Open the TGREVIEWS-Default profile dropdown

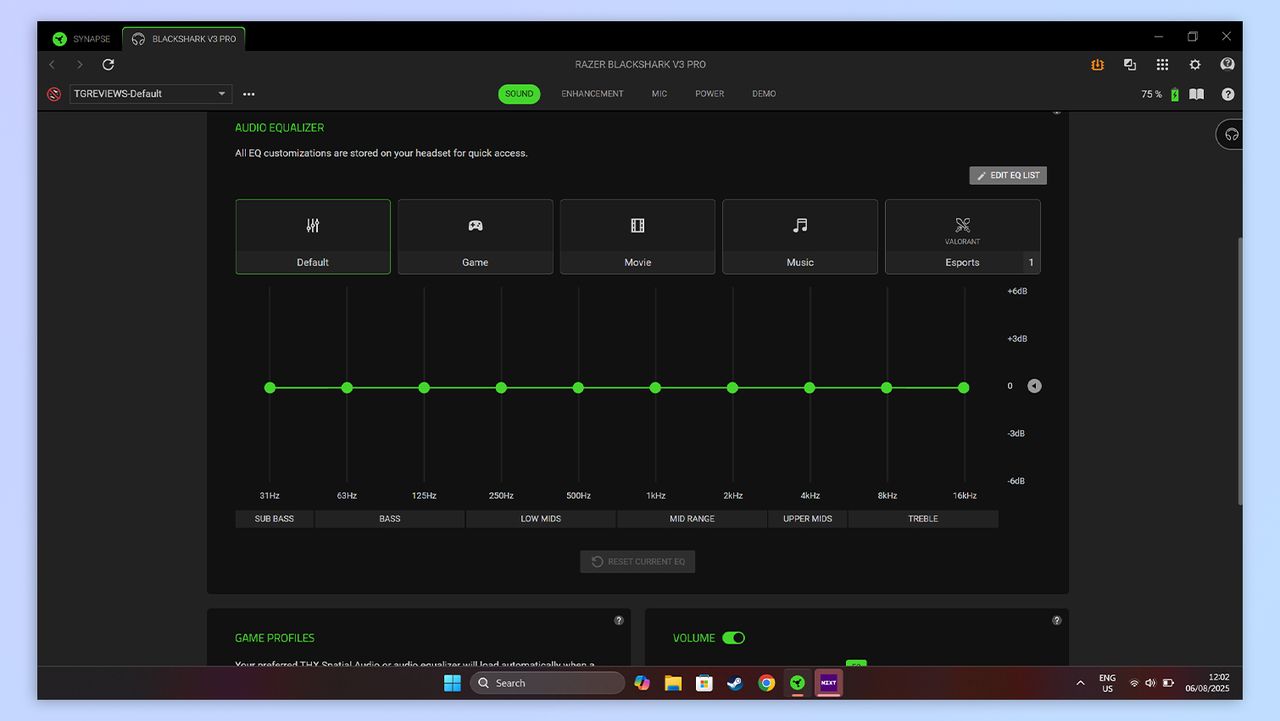pyautogui.click(x=150, y=94)
